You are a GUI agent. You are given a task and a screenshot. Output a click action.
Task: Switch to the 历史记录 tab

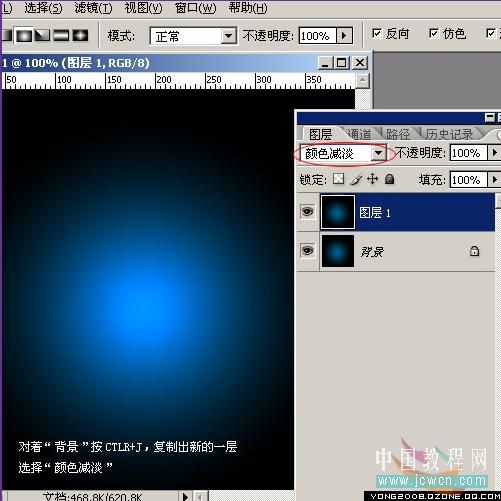(449, 134)
